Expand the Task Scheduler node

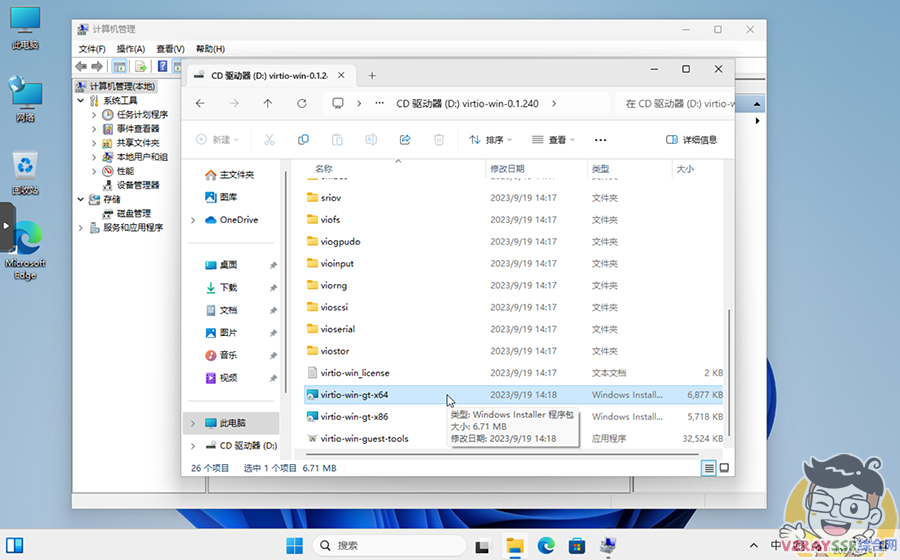point(94,115)
